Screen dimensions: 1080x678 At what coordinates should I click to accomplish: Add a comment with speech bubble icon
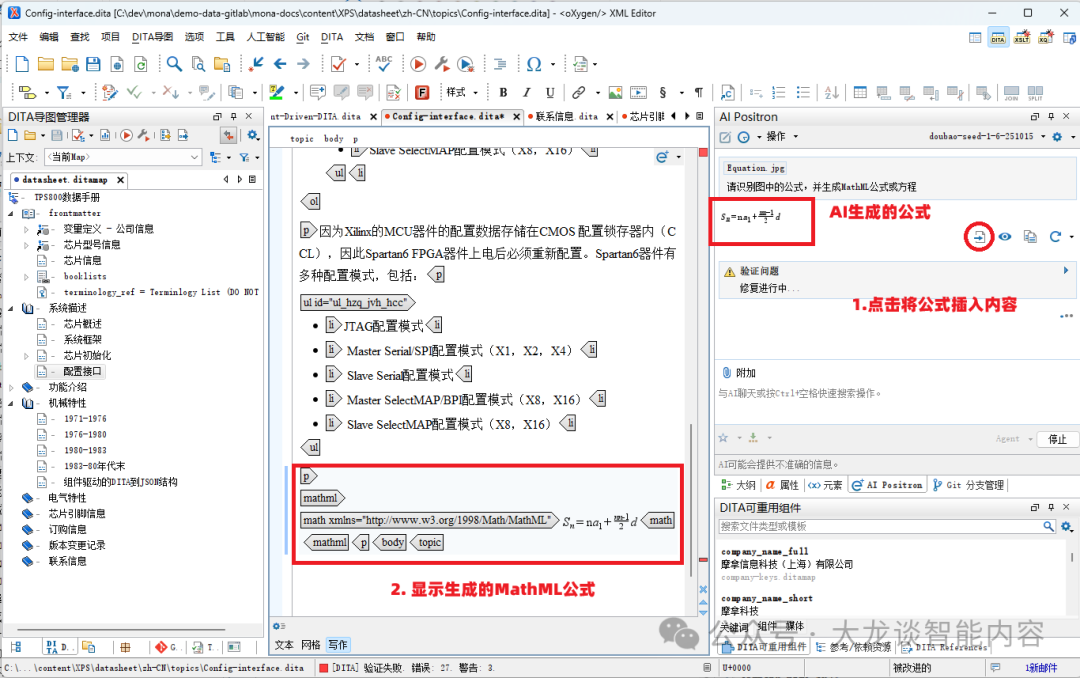(318, 92)
